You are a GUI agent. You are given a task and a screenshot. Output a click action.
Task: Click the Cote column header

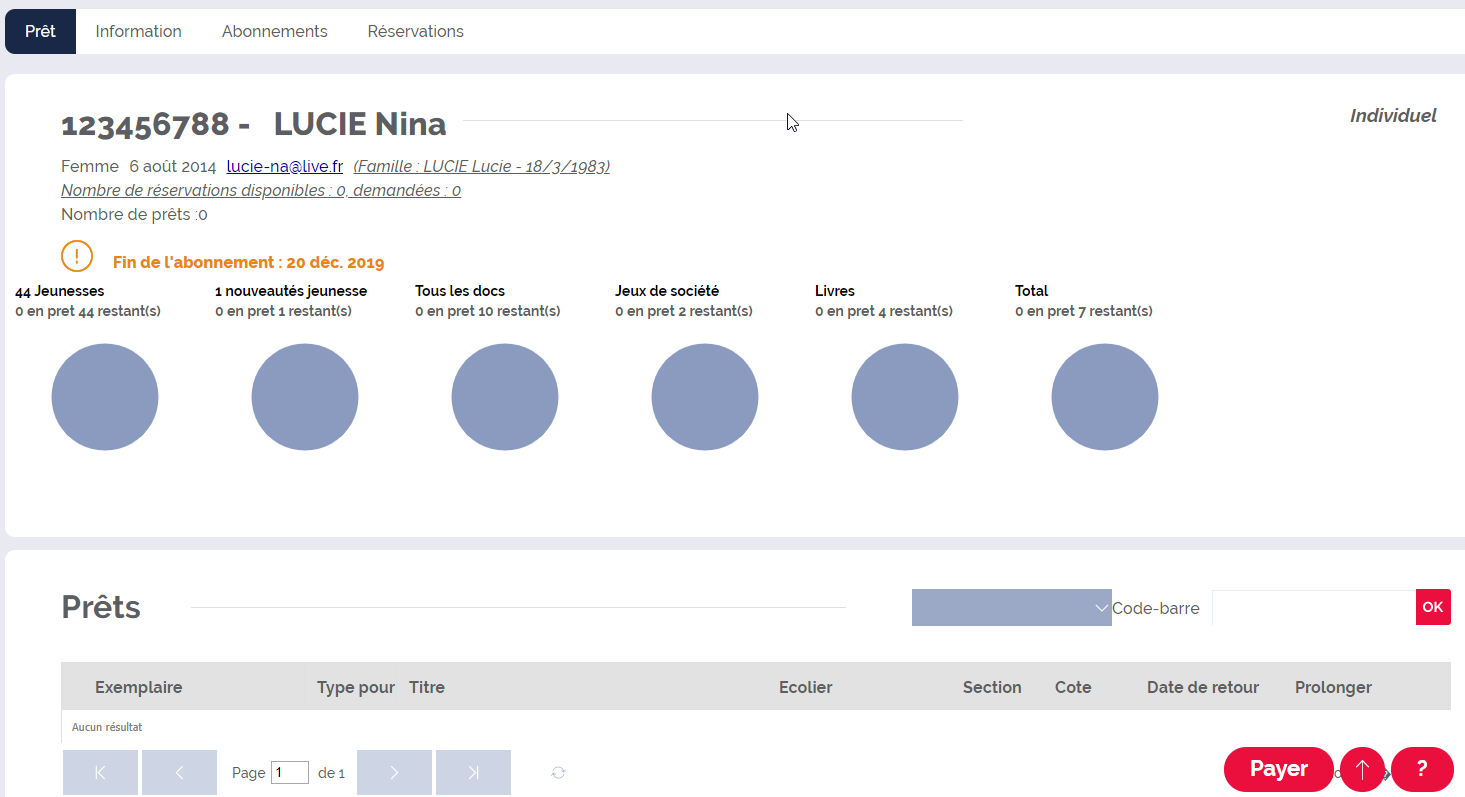pos(1073,687)
